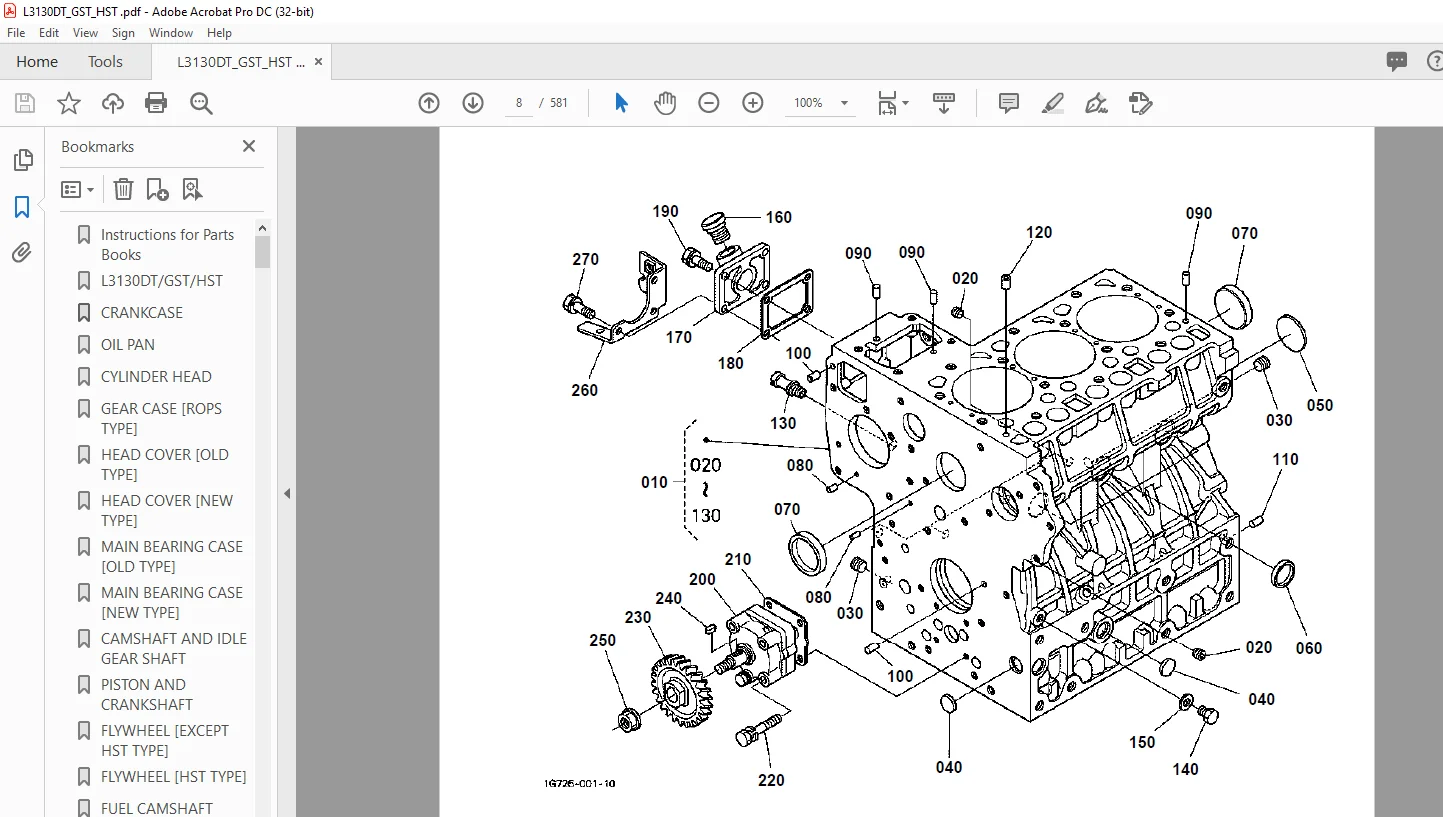Click the stamp tool icon
The height and width of the screenshot is (817, 1443).
(x=1141, y=103)
